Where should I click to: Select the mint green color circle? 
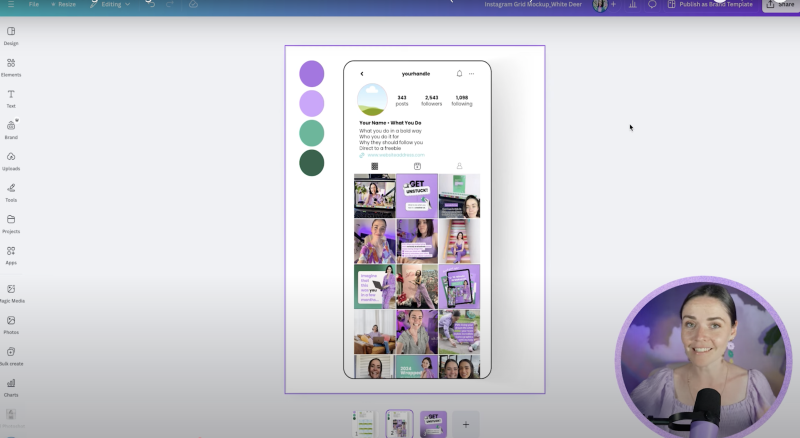[312, 133]
